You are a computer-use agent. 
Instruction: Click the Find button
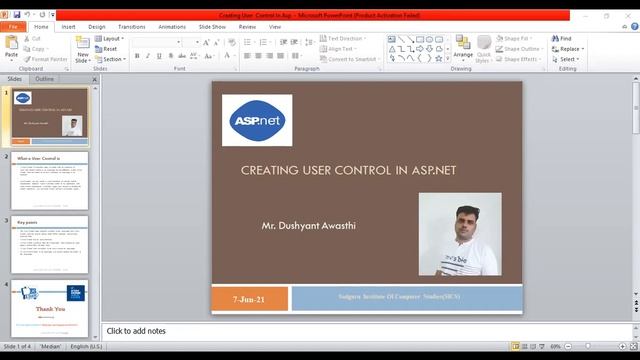(562, 38)
